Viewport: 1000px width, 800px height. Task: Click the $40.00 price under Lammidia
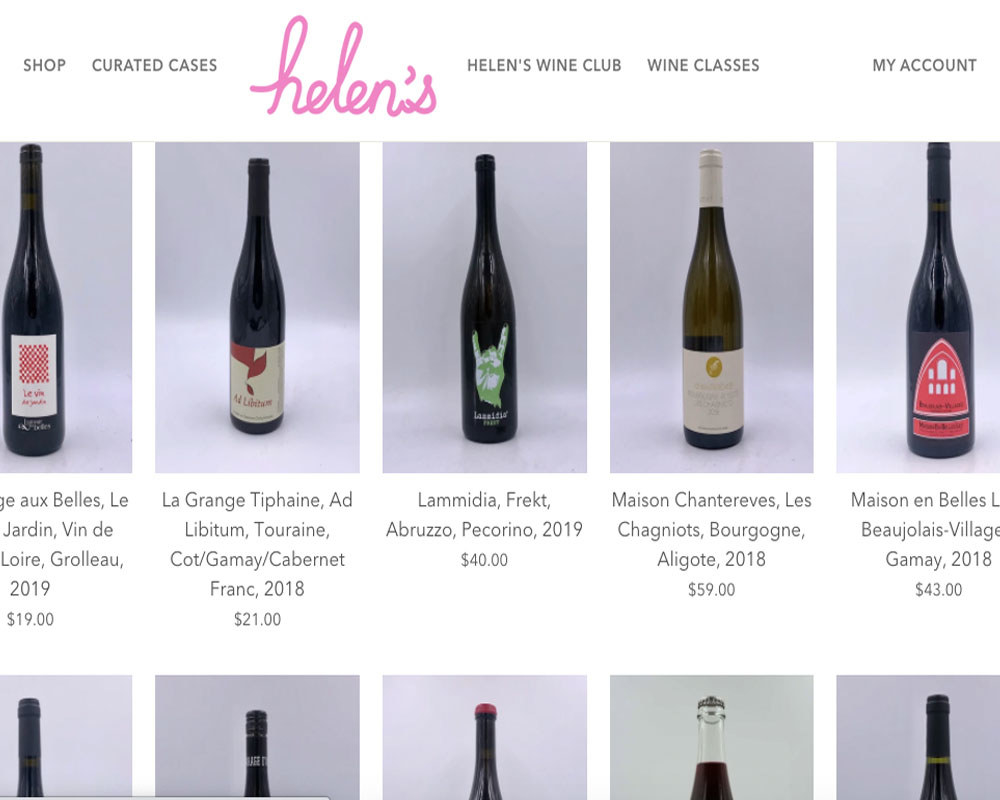tap(485, 560)
